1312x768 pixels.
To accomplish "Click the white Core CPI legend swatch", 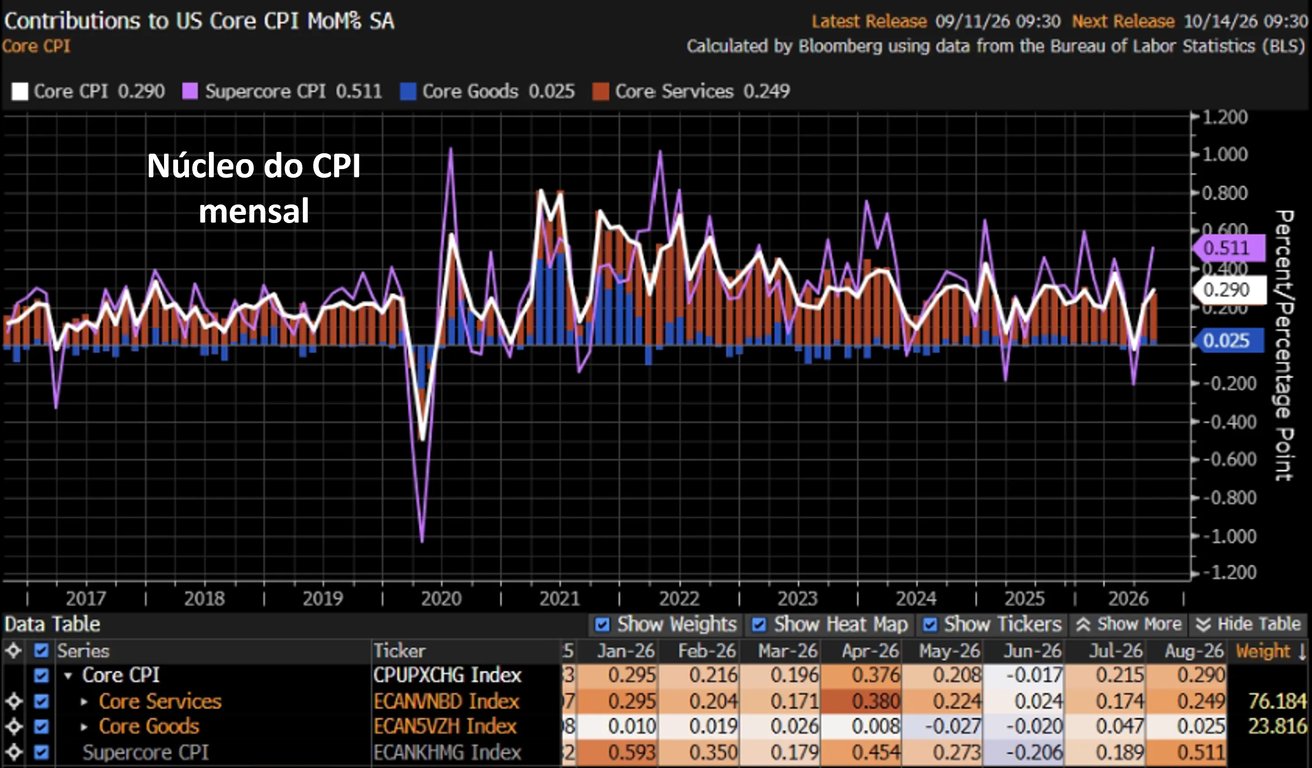I will 18,91.
